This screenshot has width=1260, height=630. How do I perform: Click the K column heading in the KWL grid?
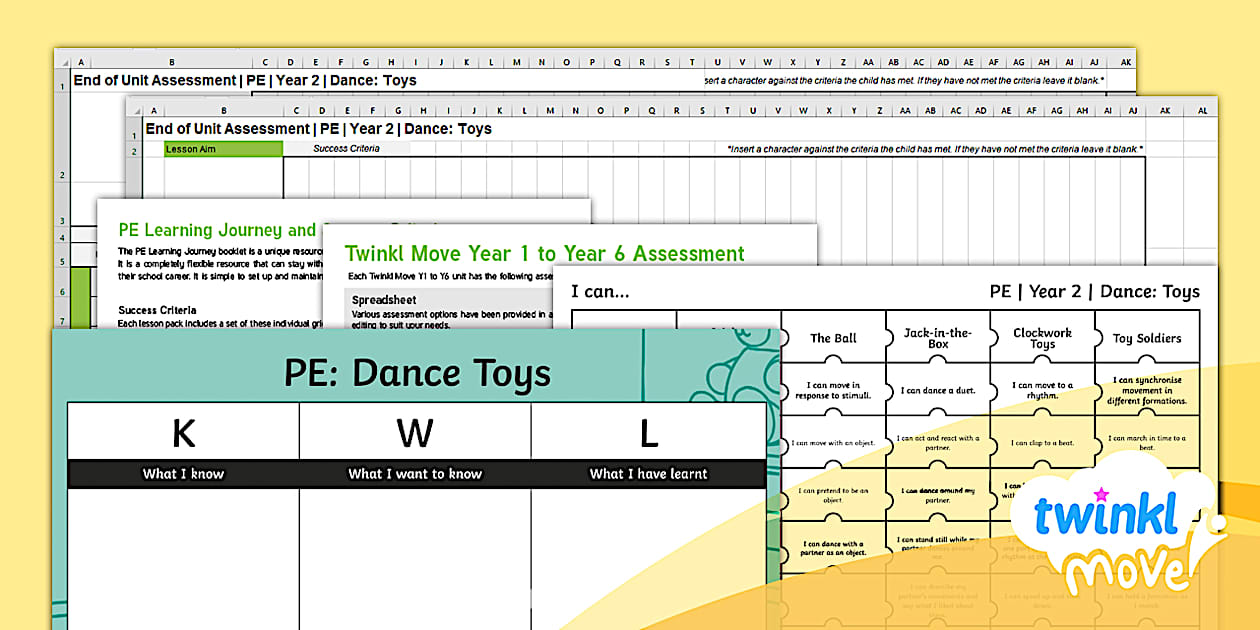coord(183,432)
